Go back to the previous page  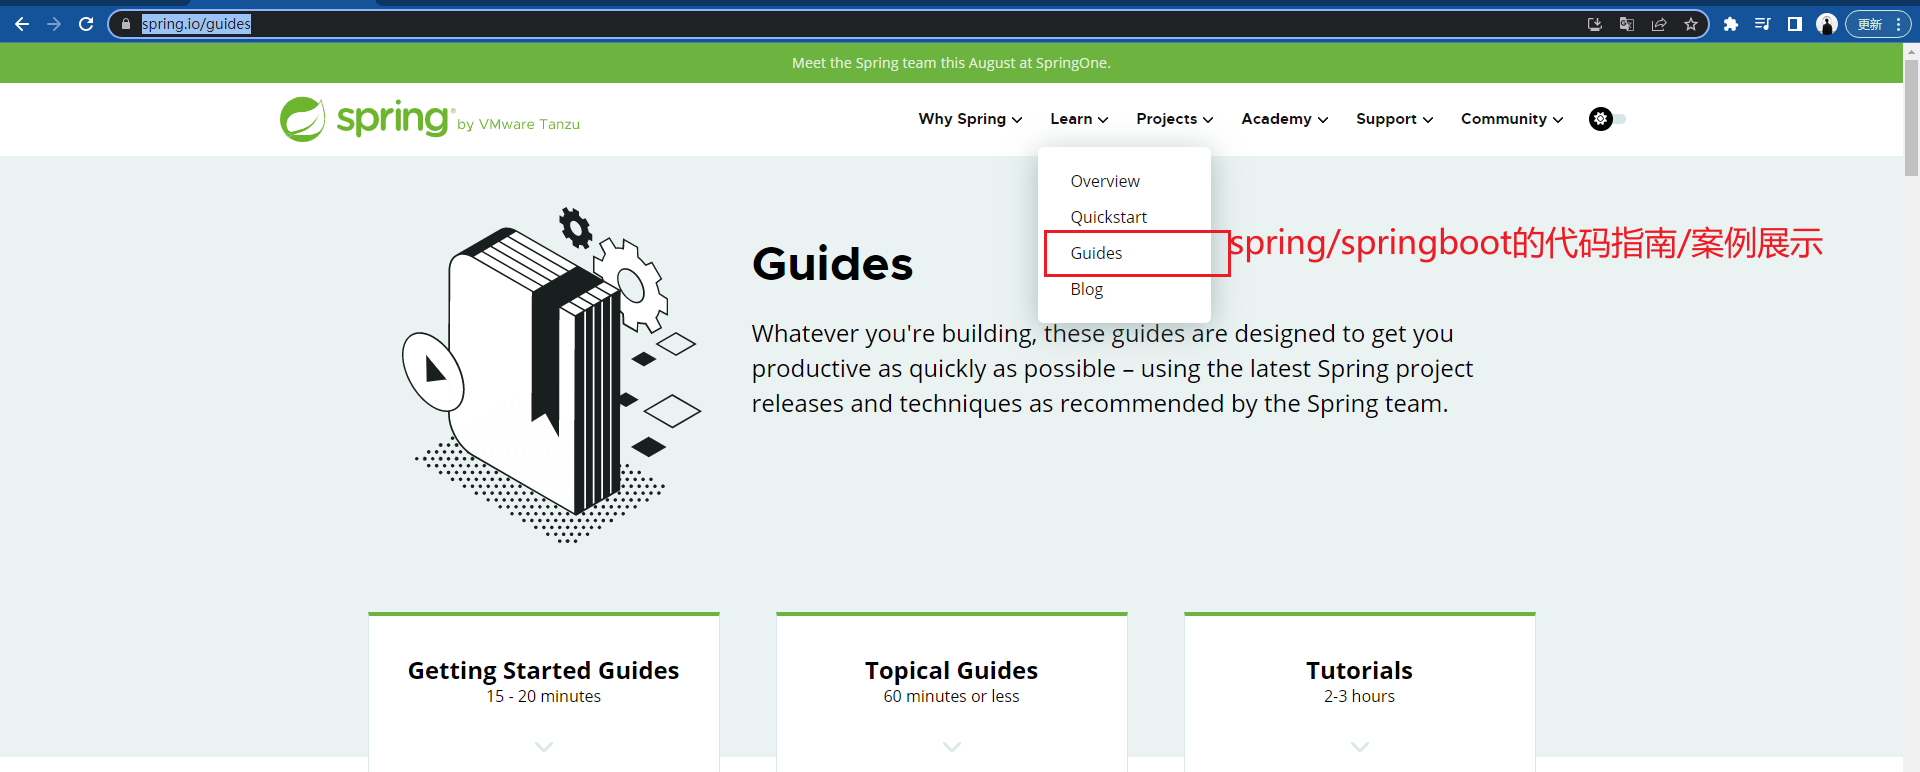(22, 24)
